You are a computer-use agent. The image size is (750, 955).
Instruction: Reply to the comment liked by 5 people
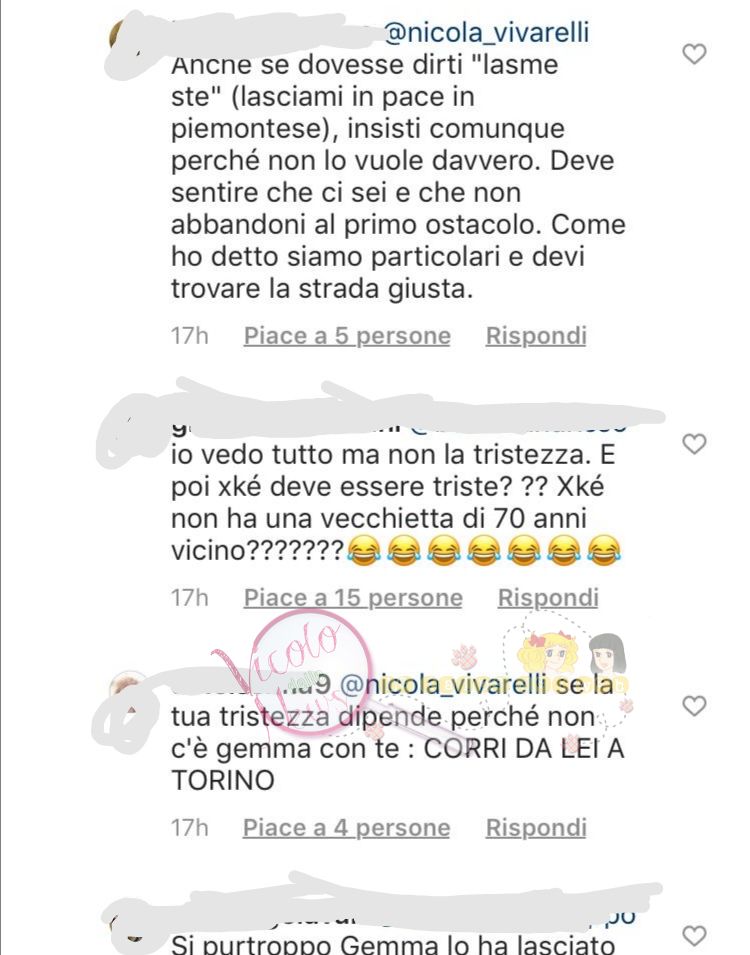click(536, 336)
